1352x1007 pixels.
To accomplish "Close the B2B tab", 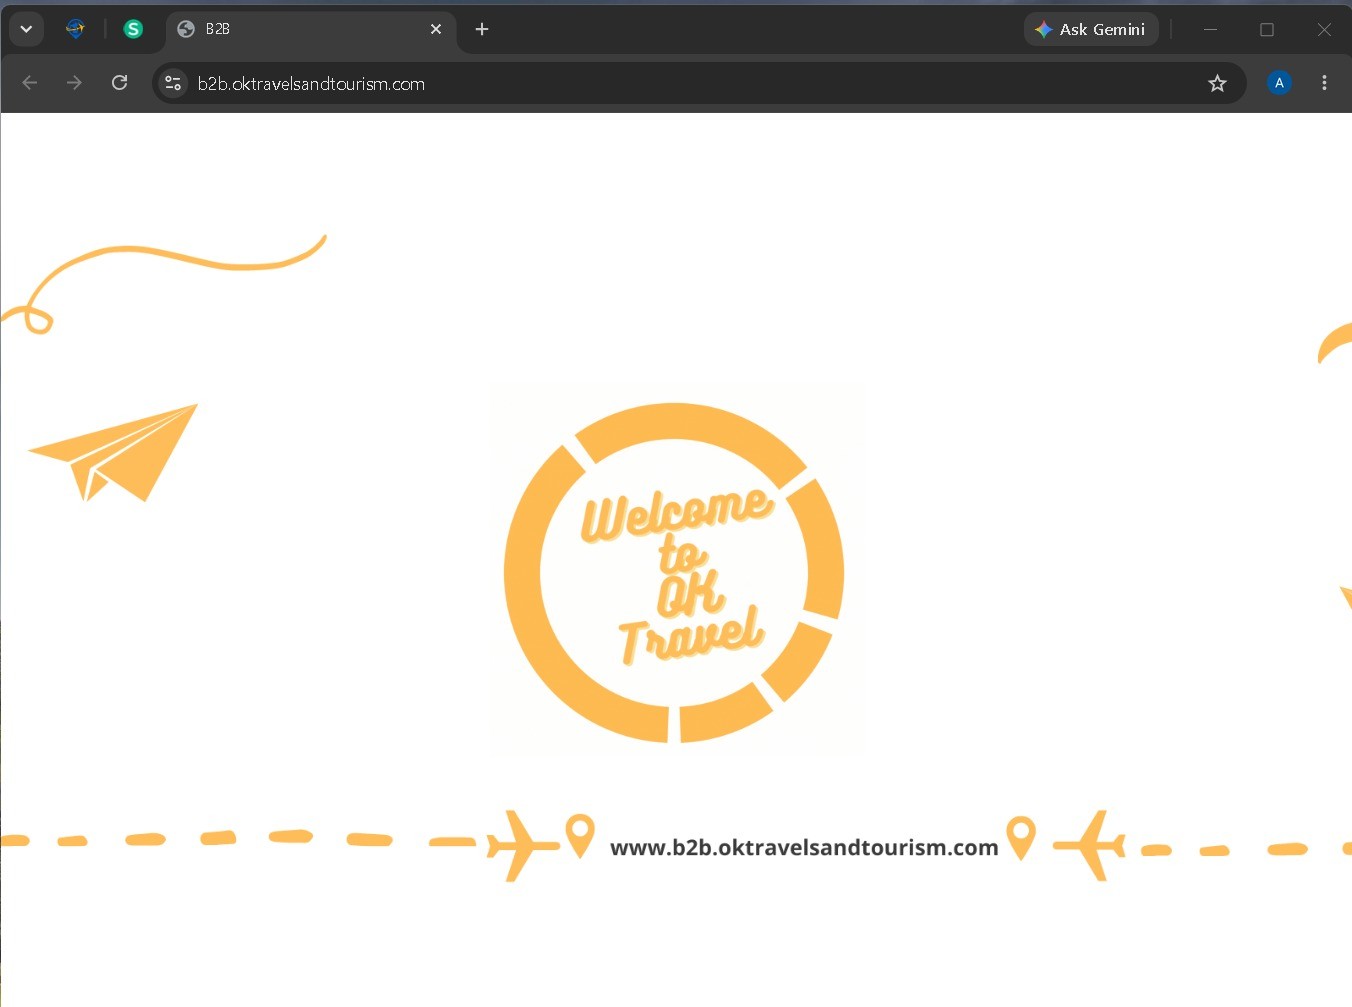I will pyautogui.click(x=436, y=29).
